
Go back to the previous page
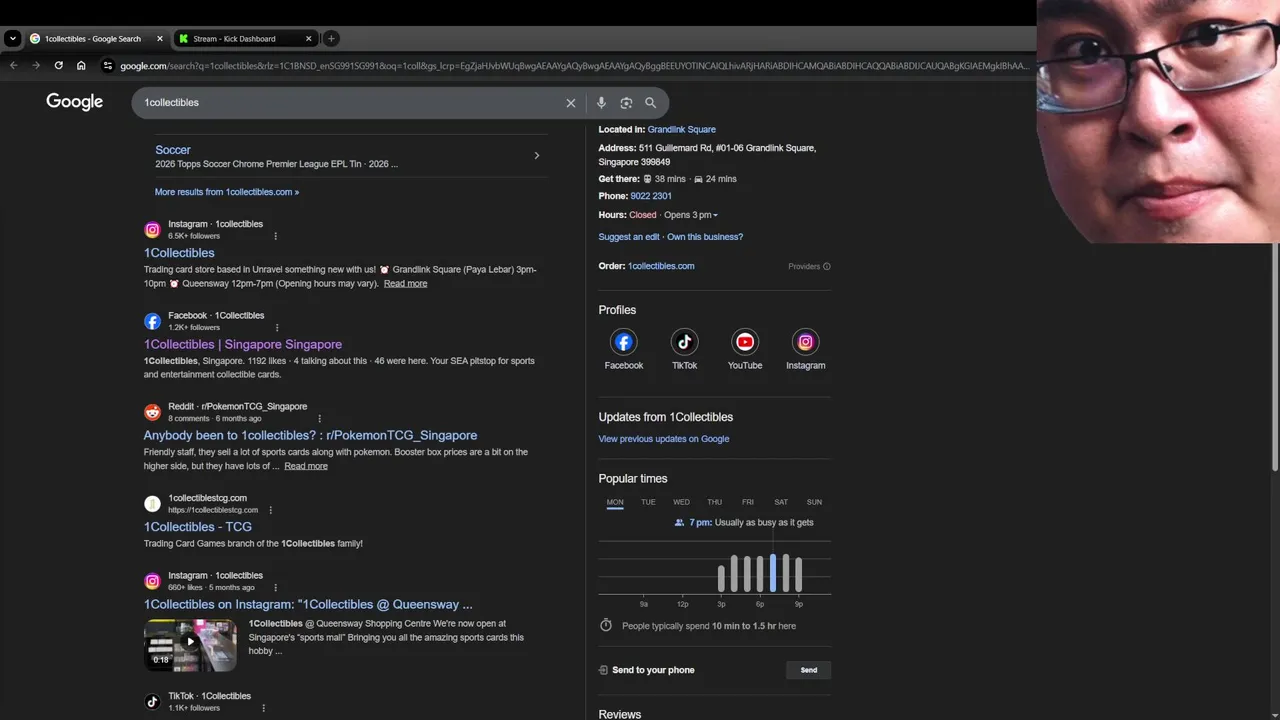click(13, 66)
